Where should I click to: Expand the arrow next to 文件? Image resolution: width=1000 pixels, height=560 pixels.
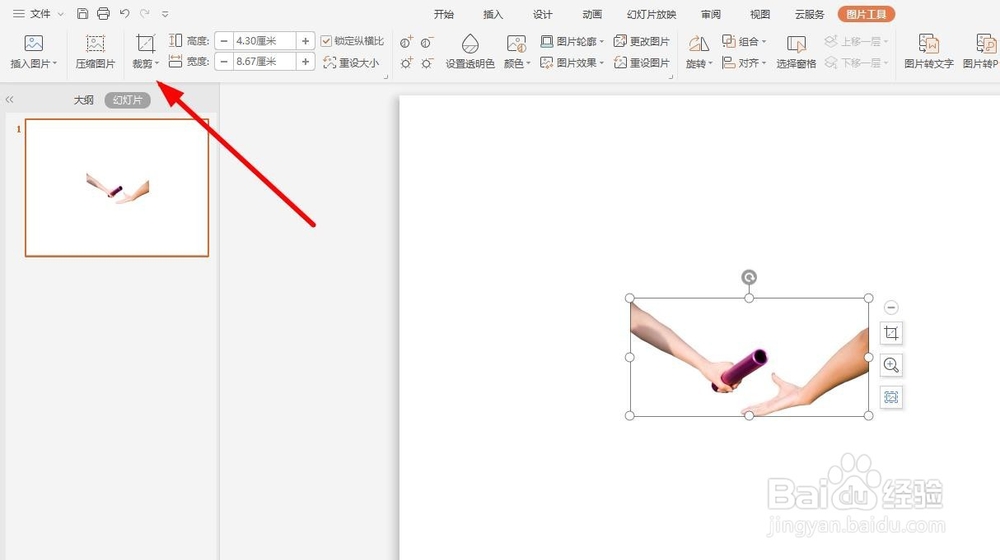(61, 14)
